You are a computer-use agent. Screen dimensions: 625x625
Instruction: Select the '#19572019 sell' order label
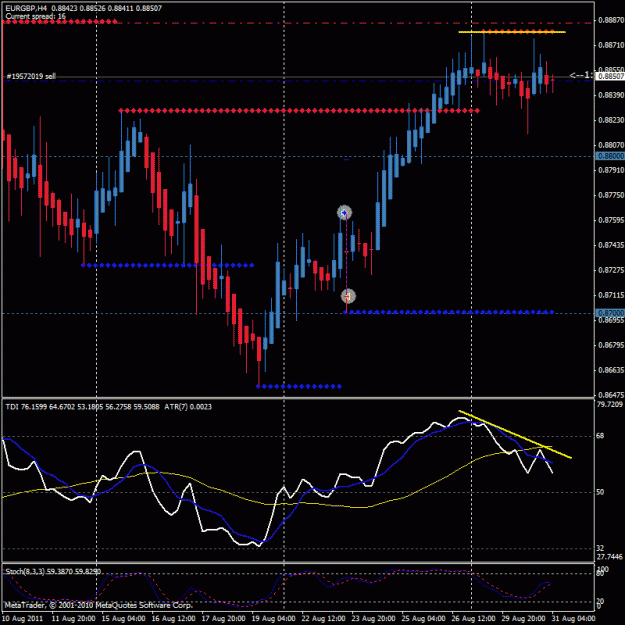click(31, 76)
